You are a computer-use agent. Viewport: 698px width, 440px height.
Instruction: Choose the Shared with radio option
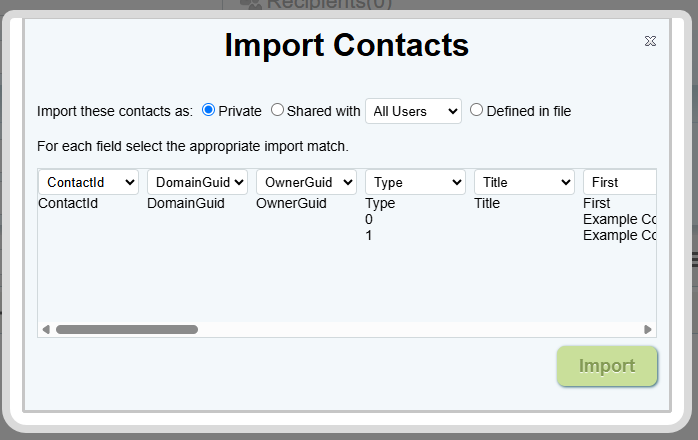tap(278, 110)
